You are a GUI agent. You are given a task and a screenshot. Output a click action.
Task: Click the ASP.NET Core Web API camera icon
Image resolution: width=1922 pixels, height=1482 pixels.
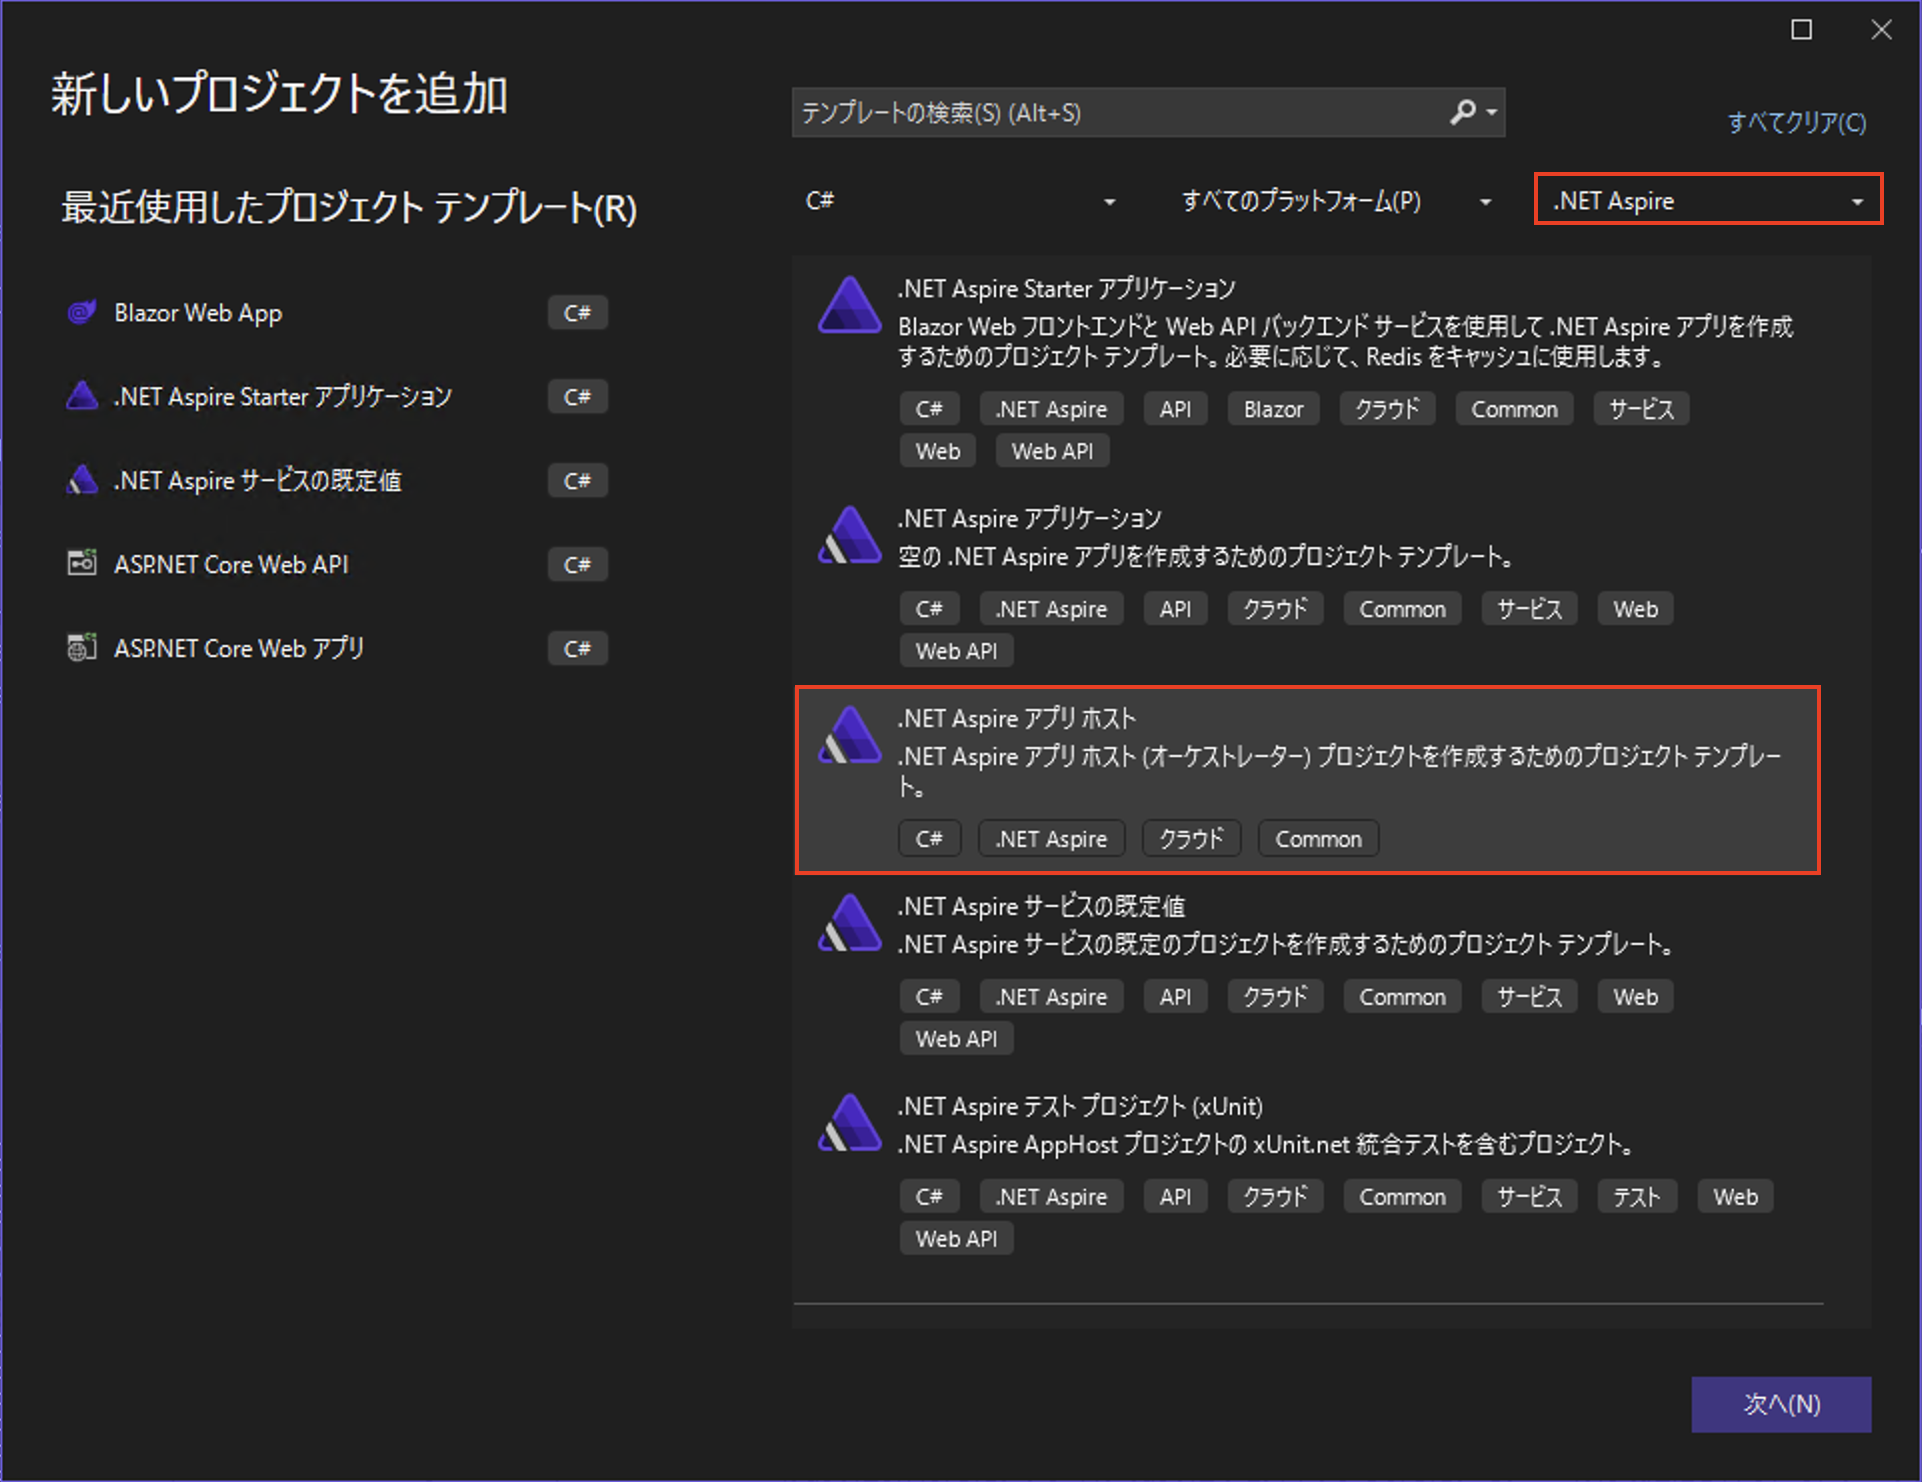(x=83, y=564)
